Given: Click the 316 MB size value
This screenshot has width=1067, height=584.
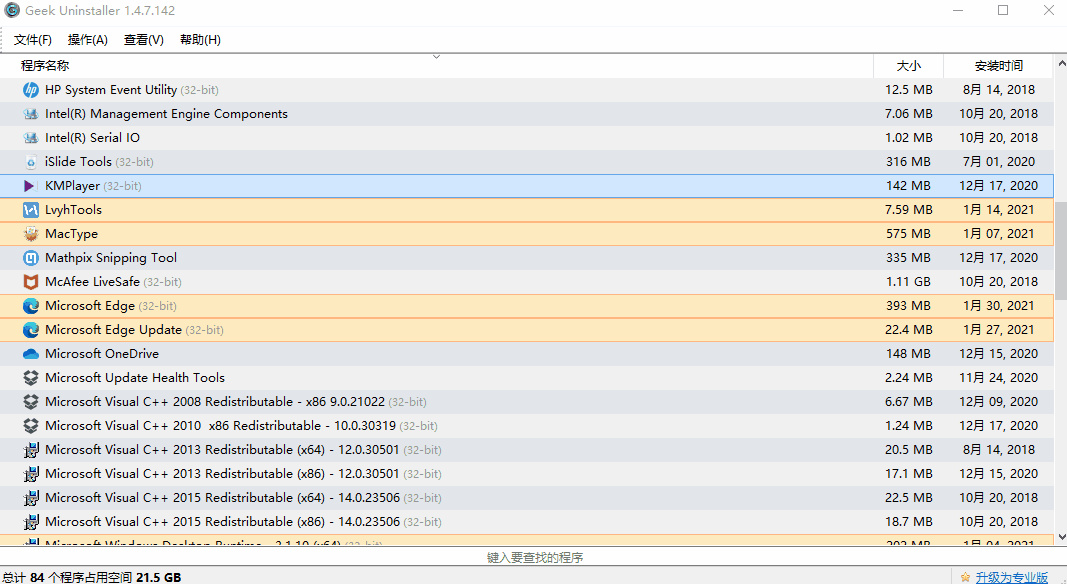Looking at the screenshot, I should (x=908, y=162).
